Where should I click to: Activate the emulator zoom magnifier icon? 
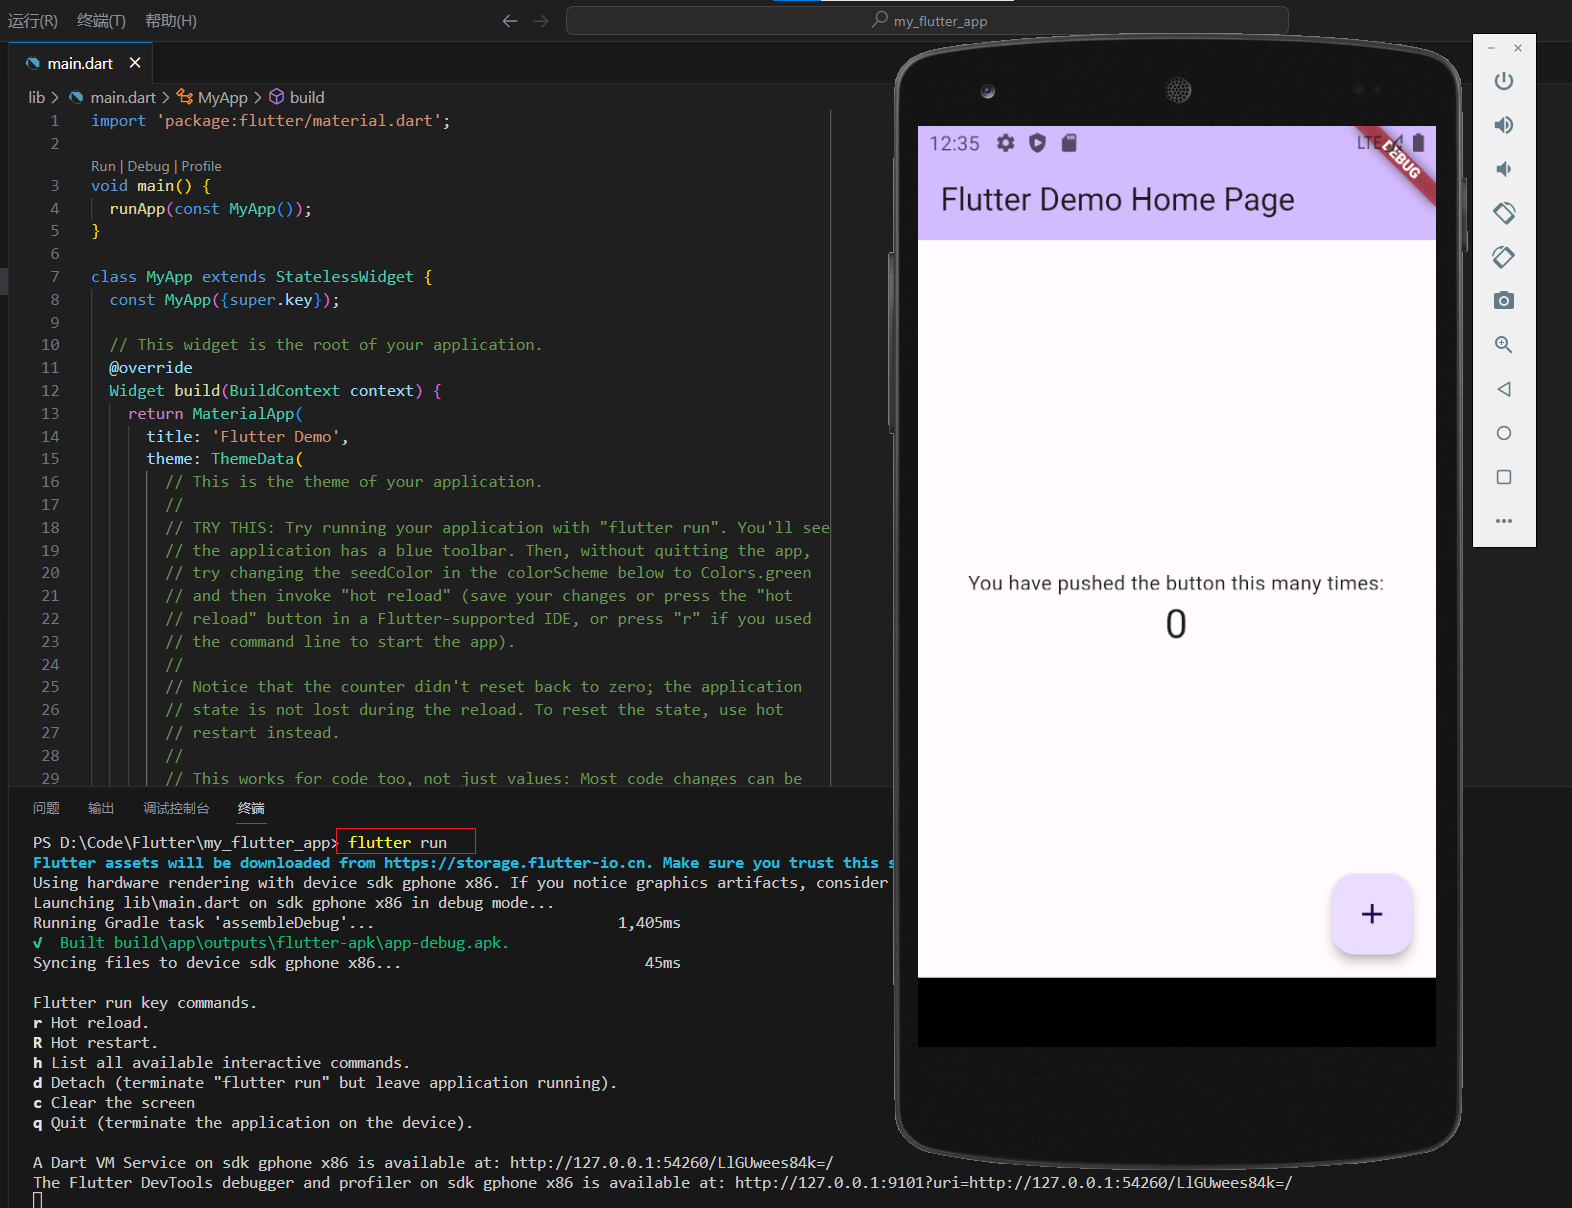pos(1503,345)
